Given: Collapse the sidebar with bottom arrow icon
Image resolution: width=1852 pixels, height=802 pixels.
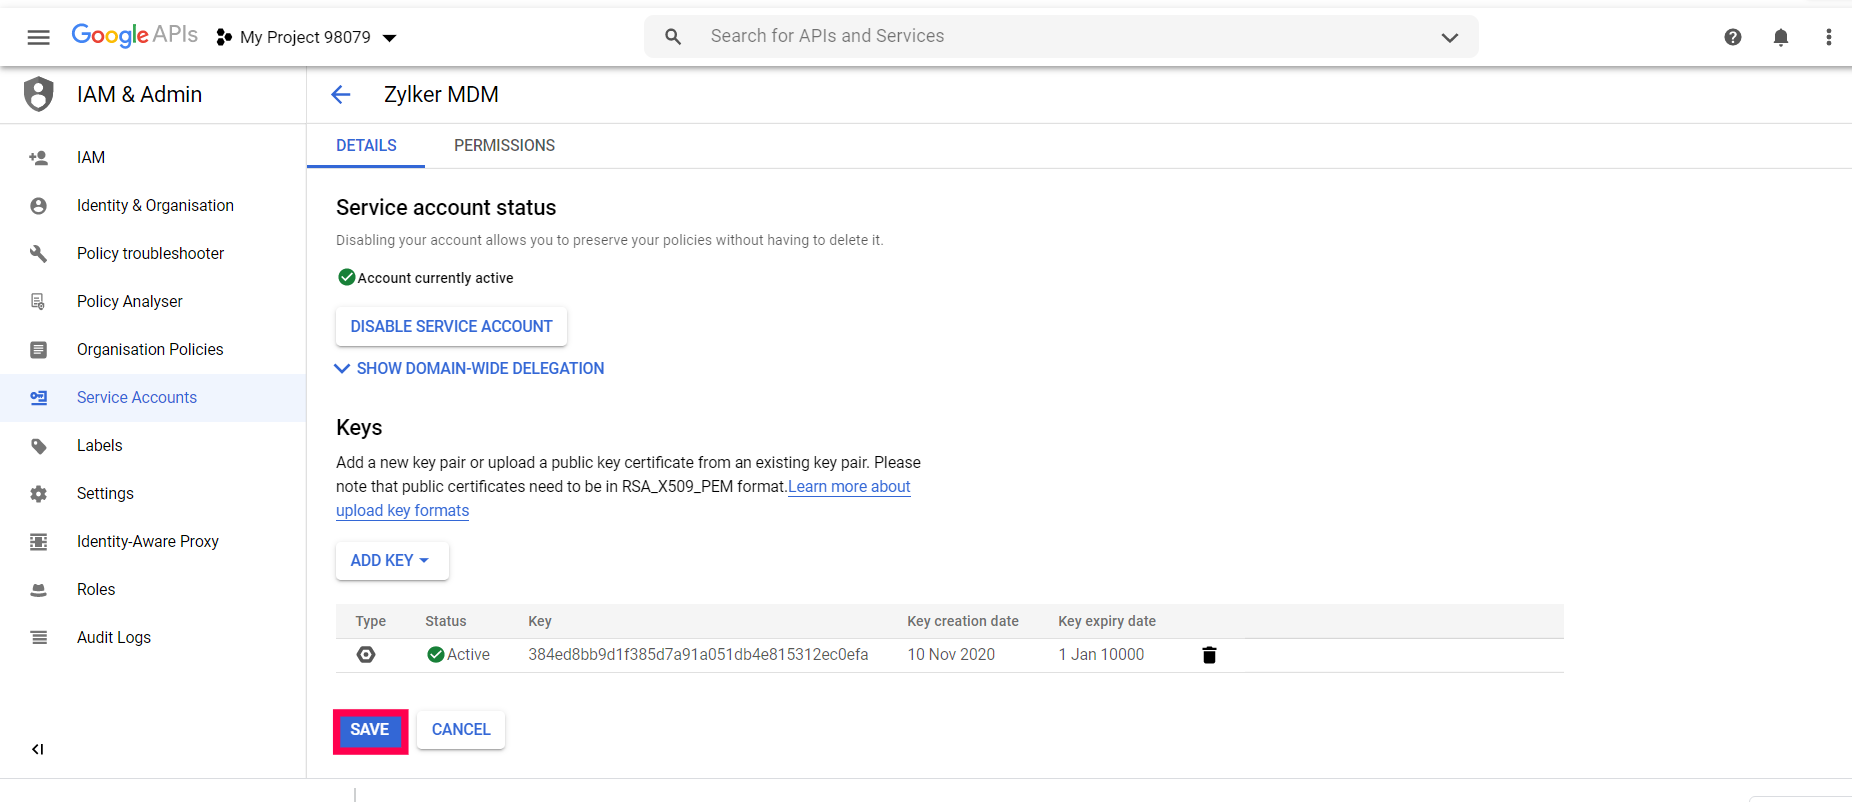Looking at the screenshot, I should coord(38,749).
